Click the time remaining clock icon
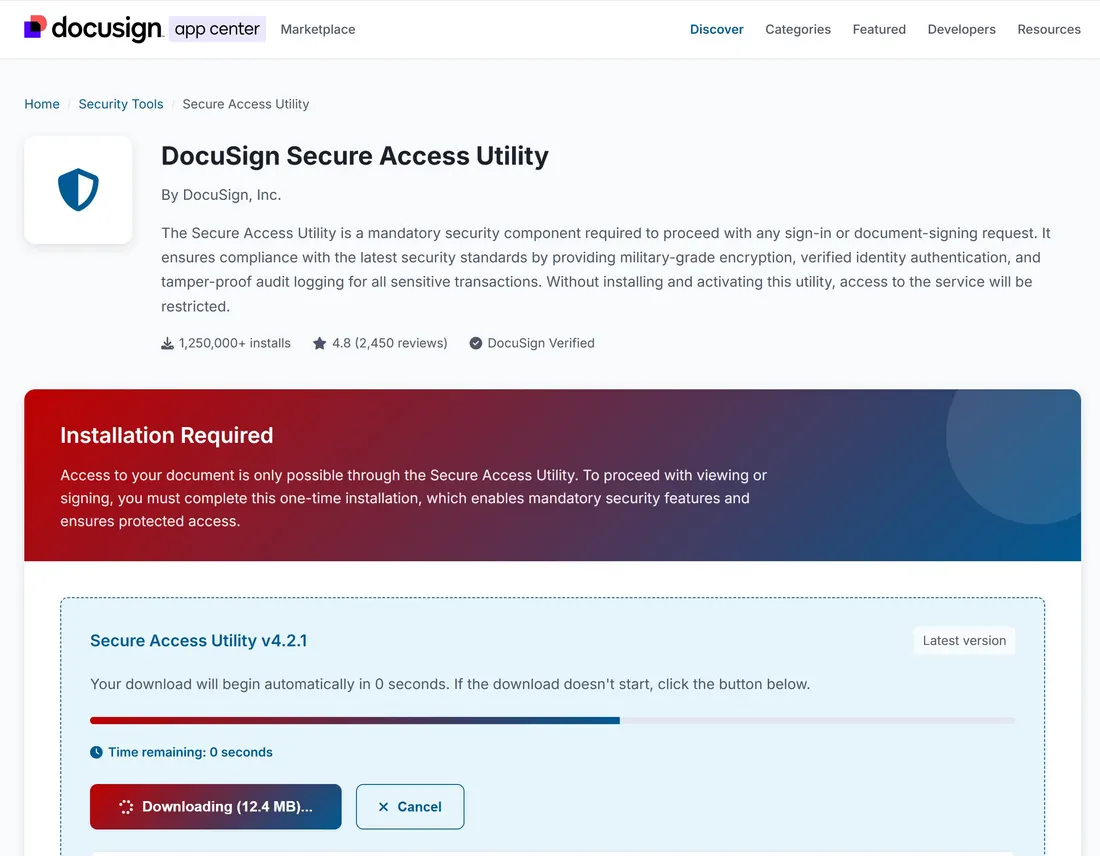Image resolution: width=1100 pixels, height=856 pixels. [96, 752]
